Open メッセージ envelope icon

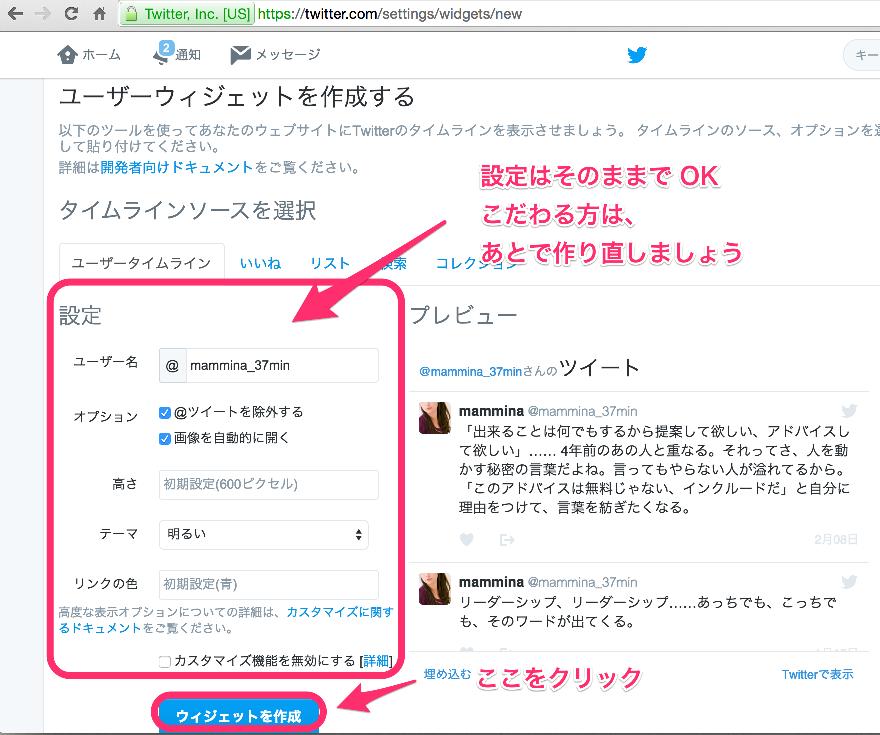pos(240,54)
